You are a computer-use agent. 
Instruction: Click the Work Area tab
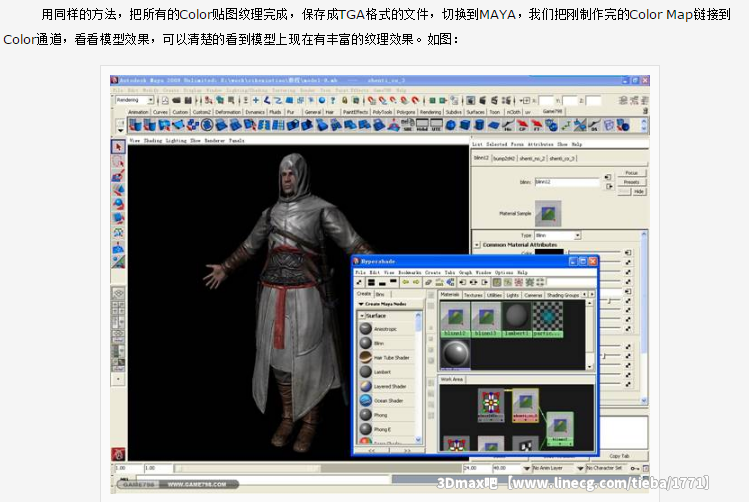451,379
